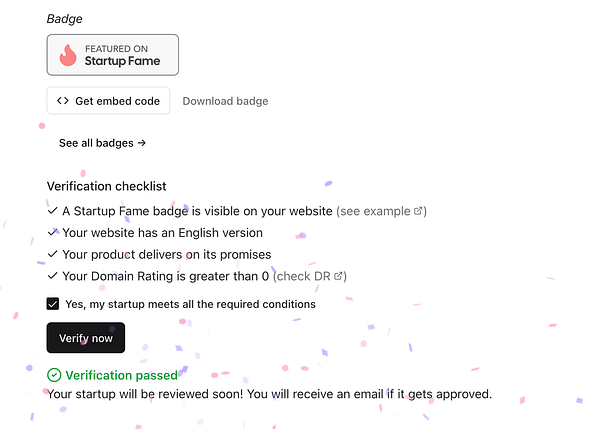The height and width of the screenshot is (429, 600).
Task: Click 'Your product delivers on its promises' text
Action: click(167, 254)
